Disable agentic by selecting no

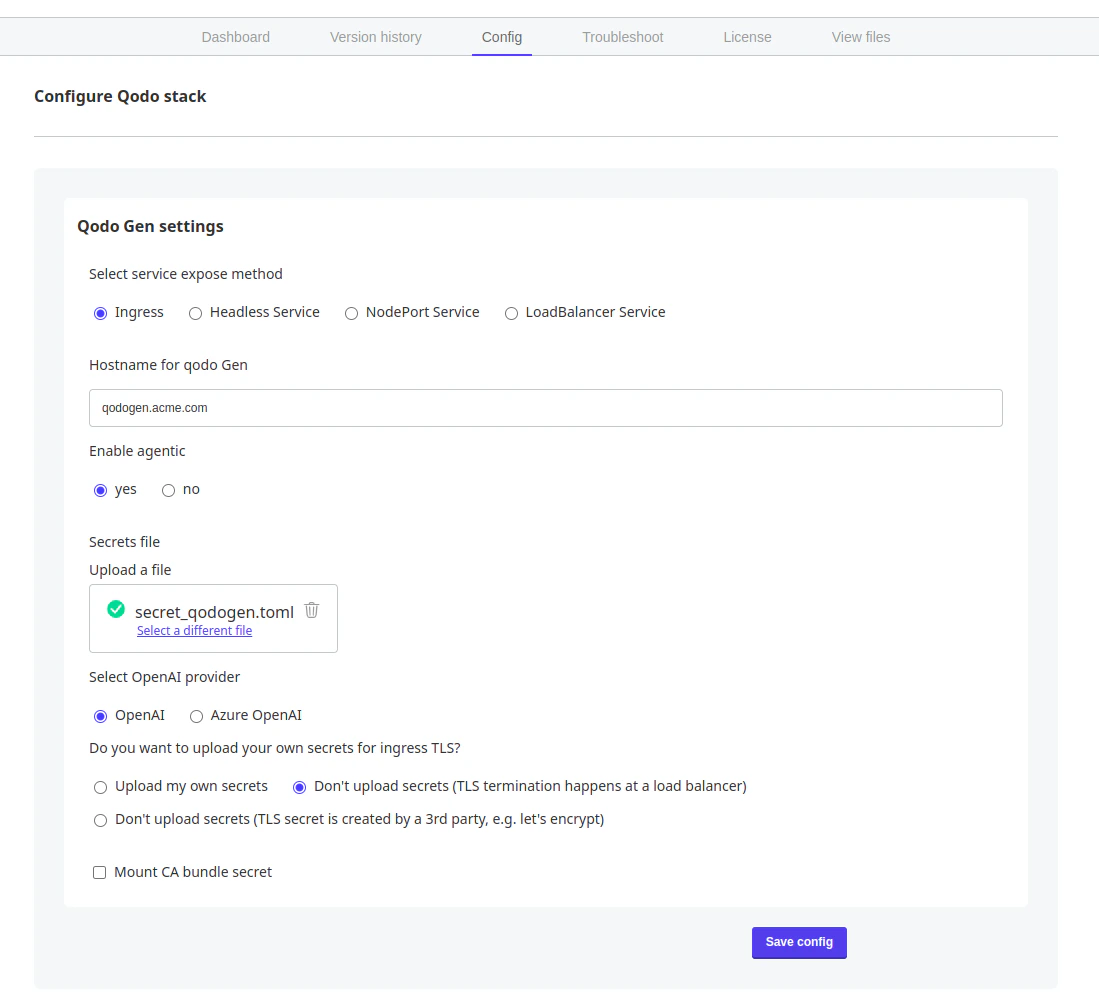point(168,490)
